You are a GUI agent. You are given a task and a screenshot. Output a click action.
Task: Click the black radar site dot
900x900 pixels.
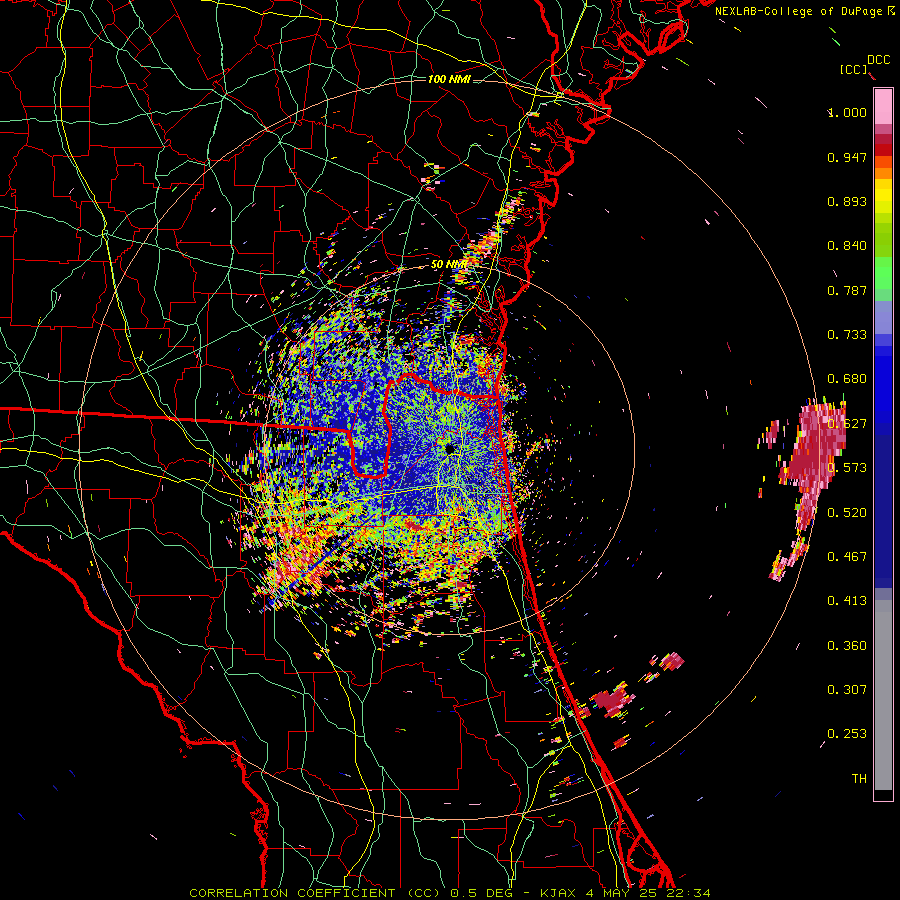click(450, 448)
